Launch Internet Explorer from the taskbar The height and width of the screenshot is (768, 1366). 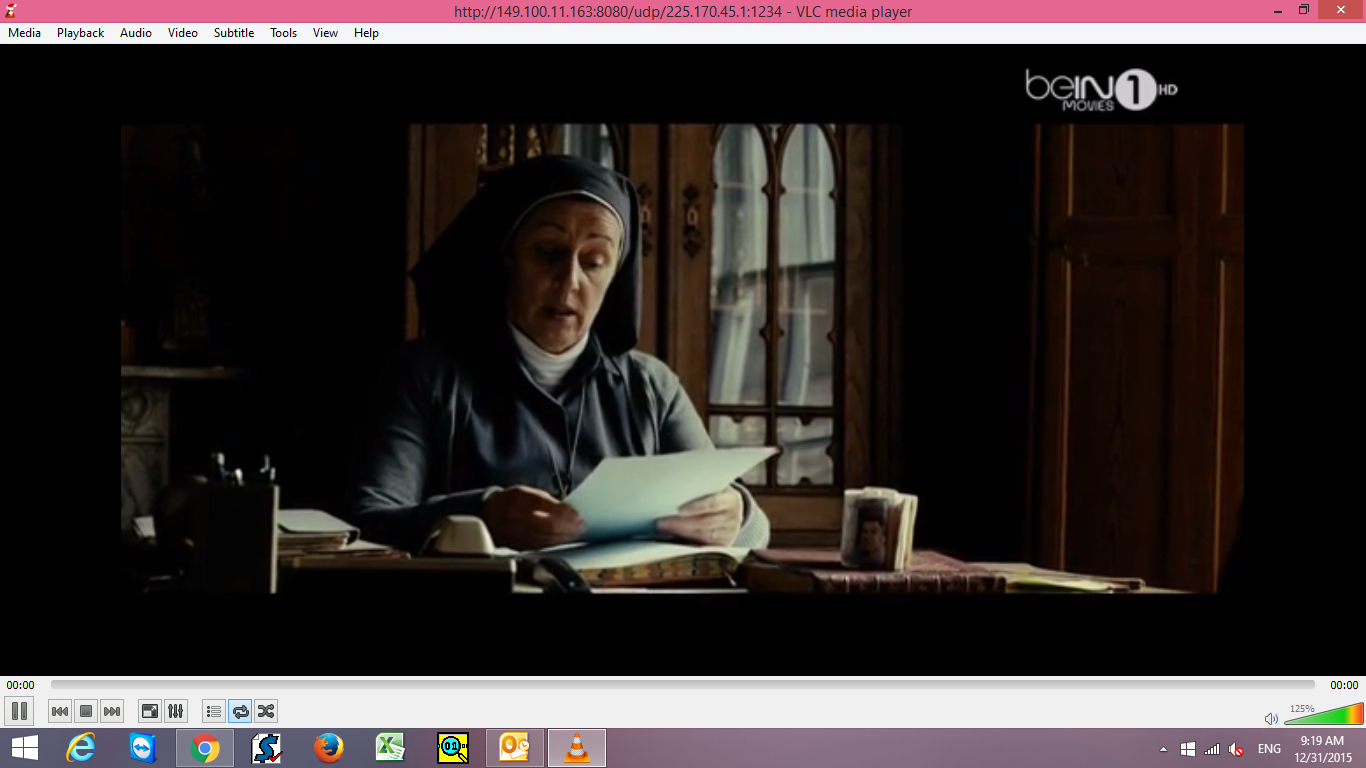(80, 748)
